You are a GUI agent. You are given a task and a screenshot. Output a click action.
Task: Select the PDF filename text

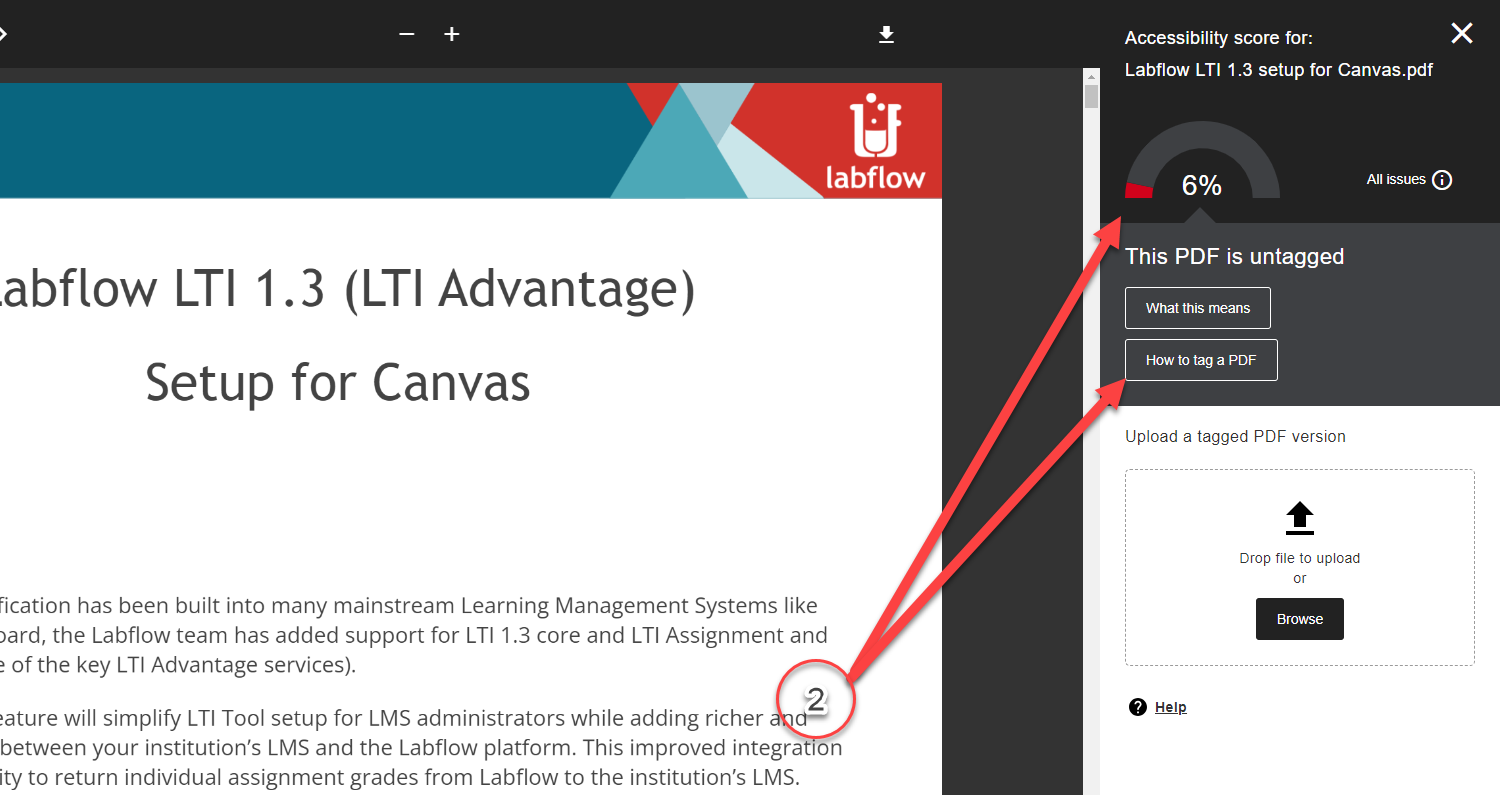point(1279,70)
